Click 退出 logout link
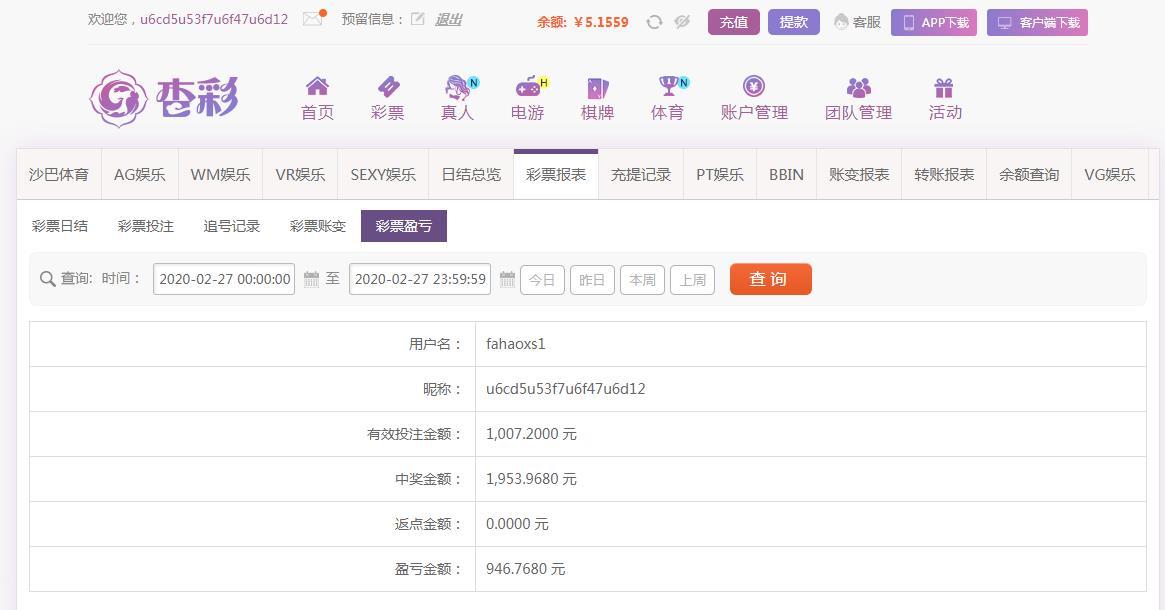1165x610 pixels. pos(448,19)
